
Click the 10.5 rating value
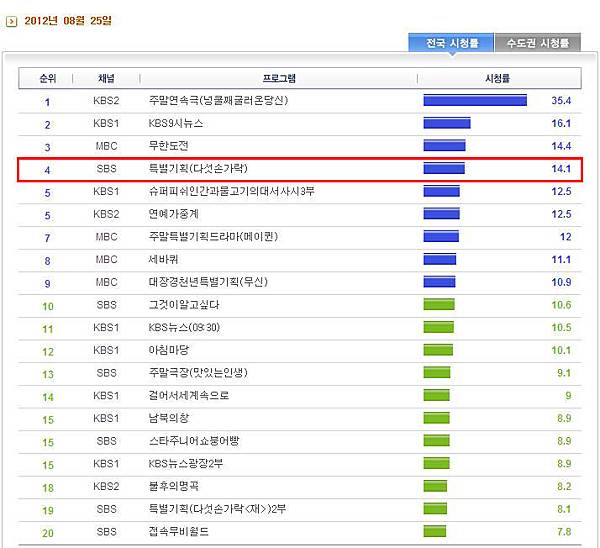coord(561,328)
